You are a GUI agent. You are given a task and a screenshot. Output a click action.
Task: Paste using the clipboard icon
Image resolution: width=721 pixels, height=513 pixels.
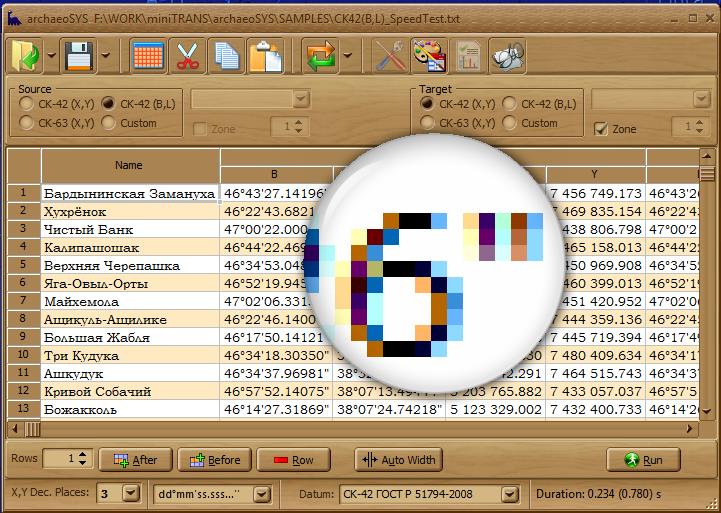[x=265, y=55]
